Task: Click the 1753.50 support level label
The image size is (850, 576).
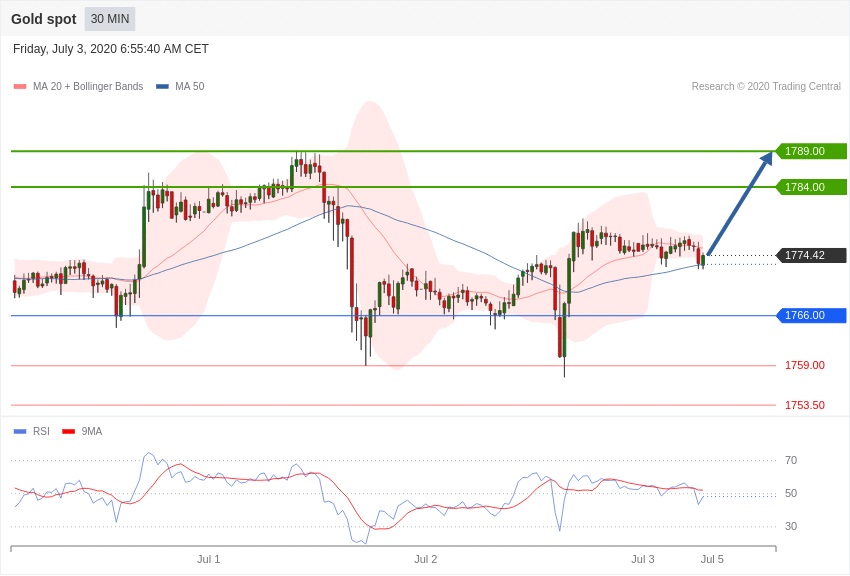Action: click(805, 405)
